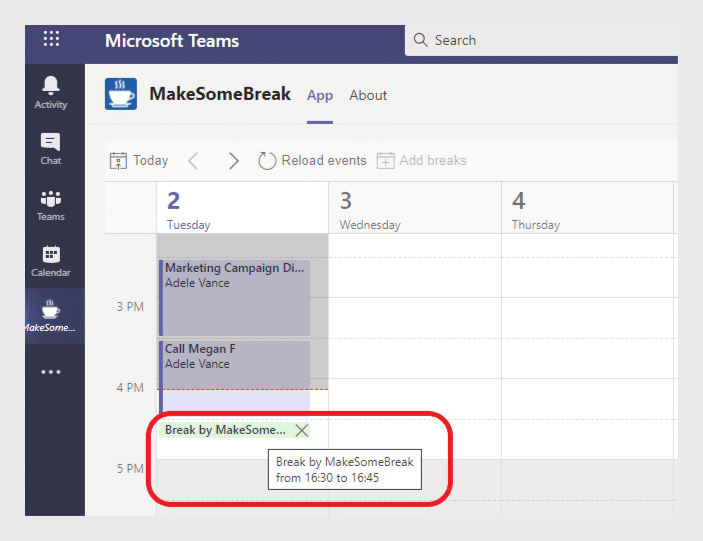
Task: Open Chat in the left sidebar
Action: coord(51,149)
